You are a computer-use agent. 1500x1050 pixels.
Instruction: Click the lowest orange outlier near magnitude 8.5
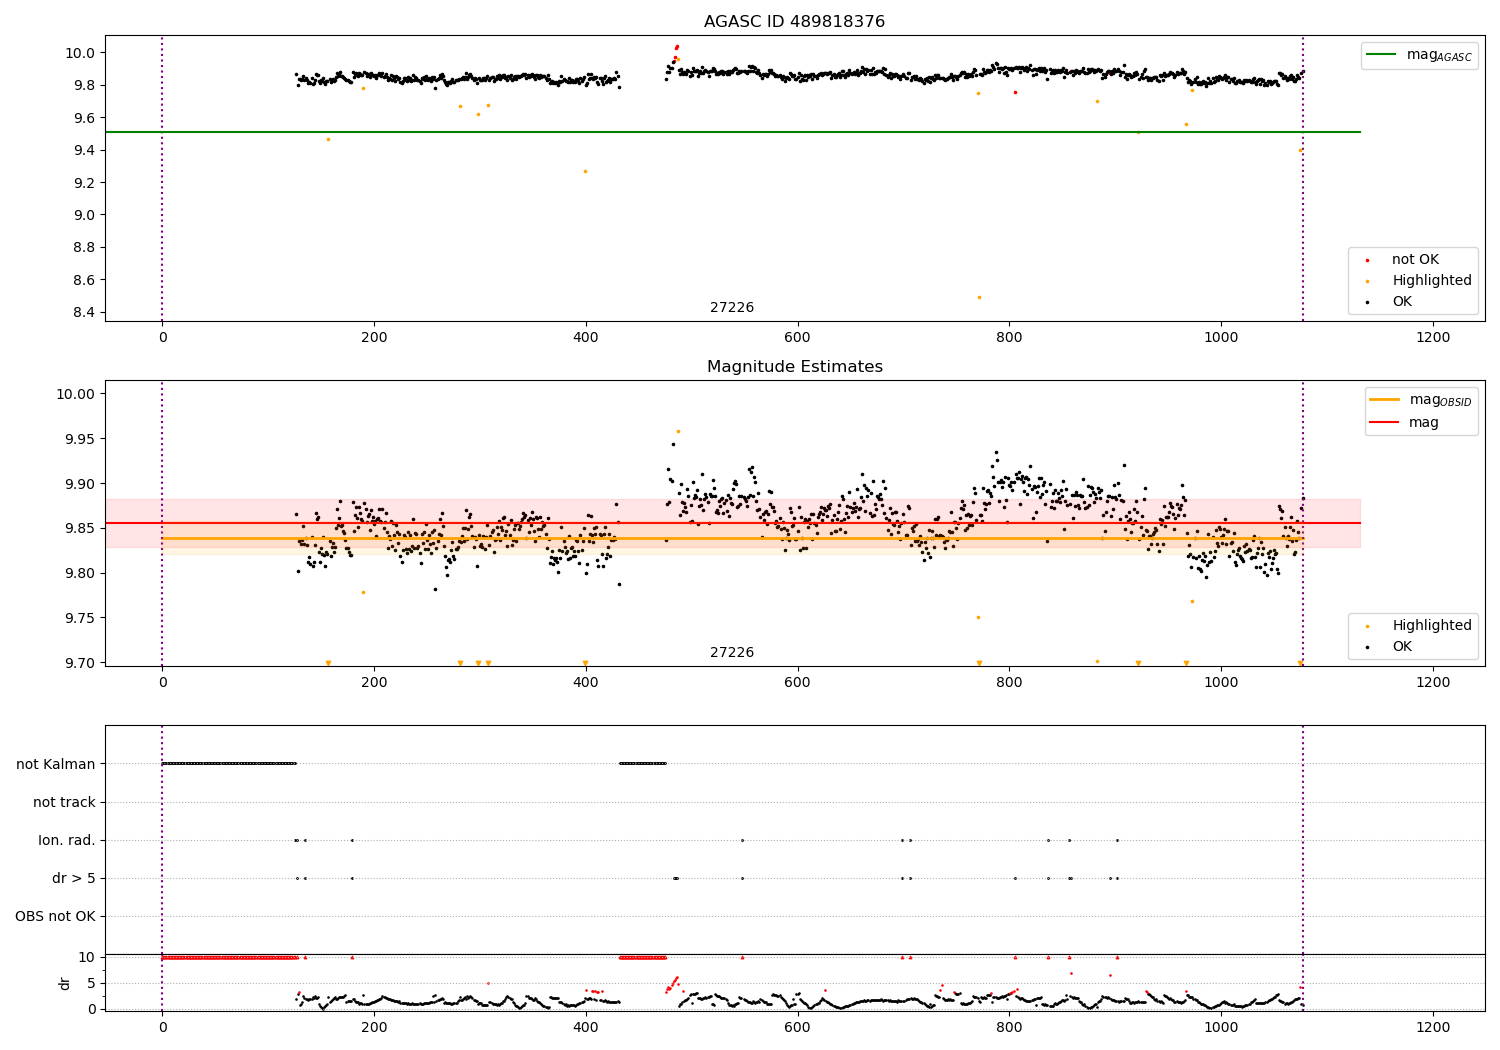979,297
